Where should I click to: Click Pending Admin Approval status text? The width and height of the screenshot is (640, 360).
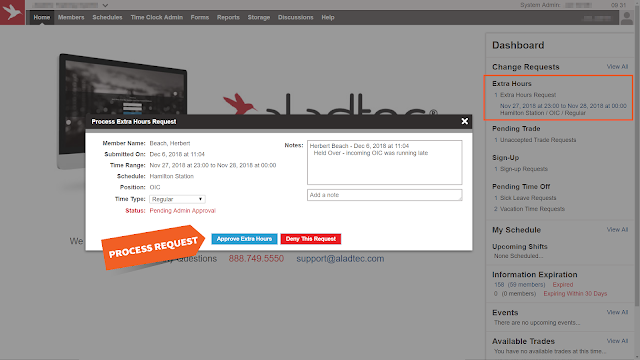(x=182, y=211)
